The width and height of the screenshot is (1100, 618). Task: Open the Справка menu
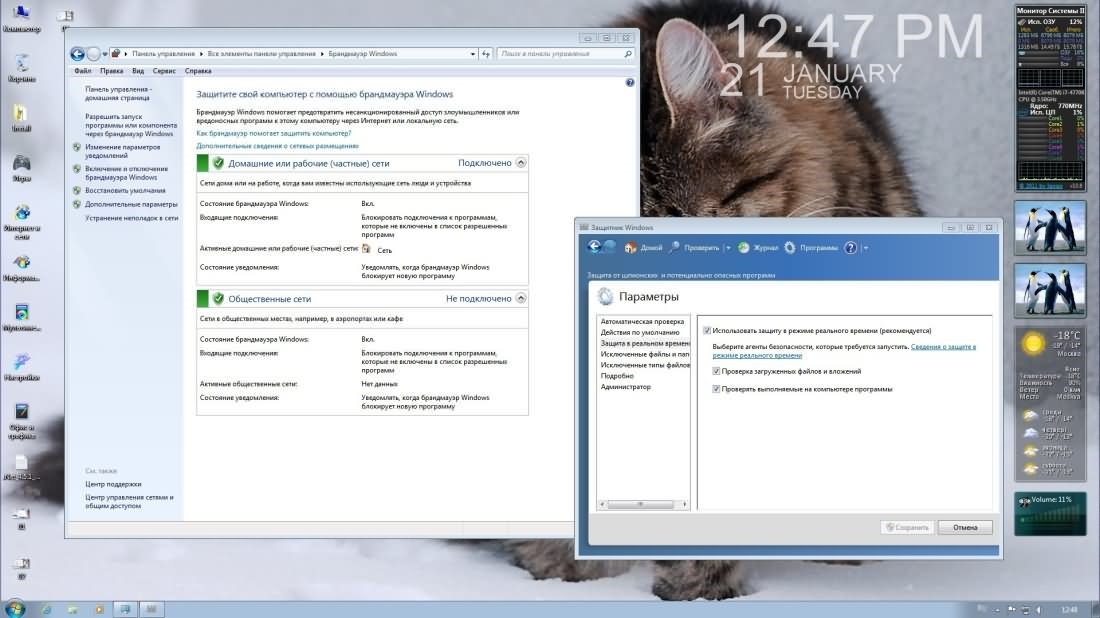tap(198, 71)
